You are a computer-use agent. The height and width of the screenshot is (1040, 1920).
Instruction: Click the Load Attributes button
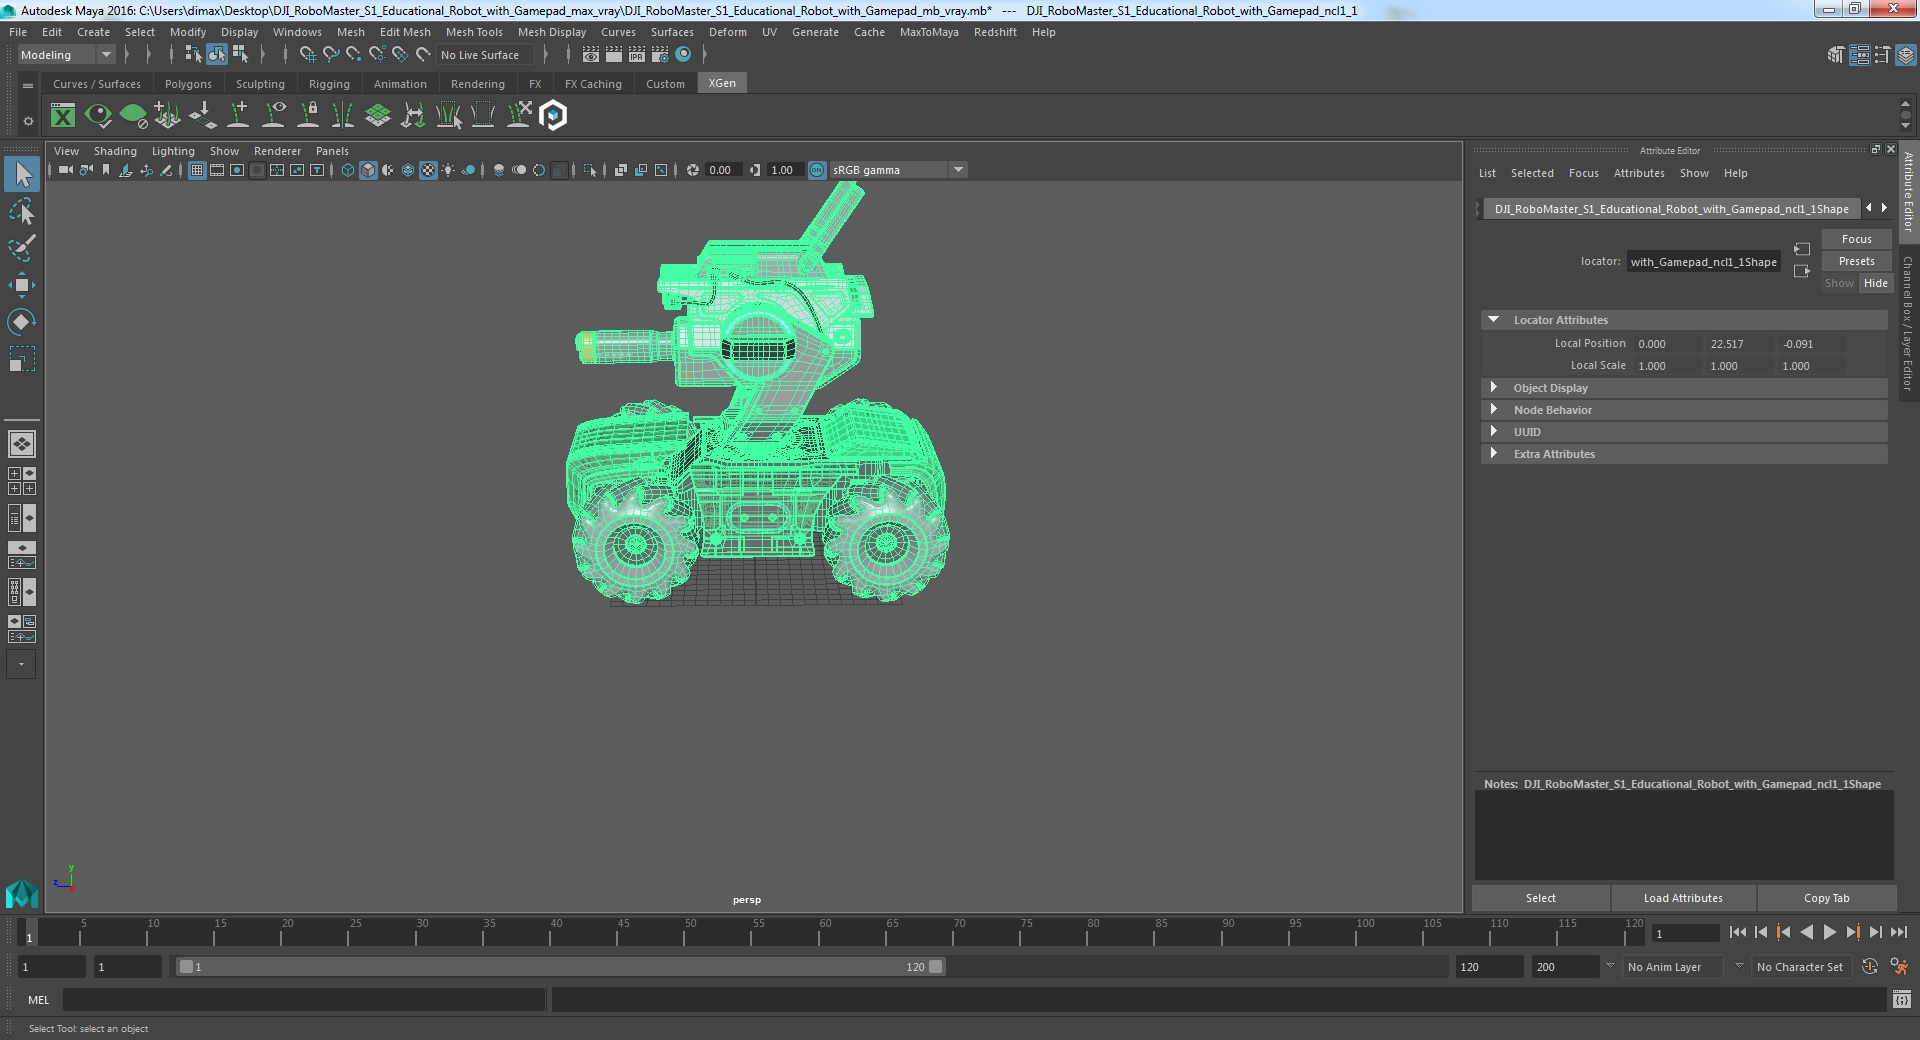click(1683, 898)
